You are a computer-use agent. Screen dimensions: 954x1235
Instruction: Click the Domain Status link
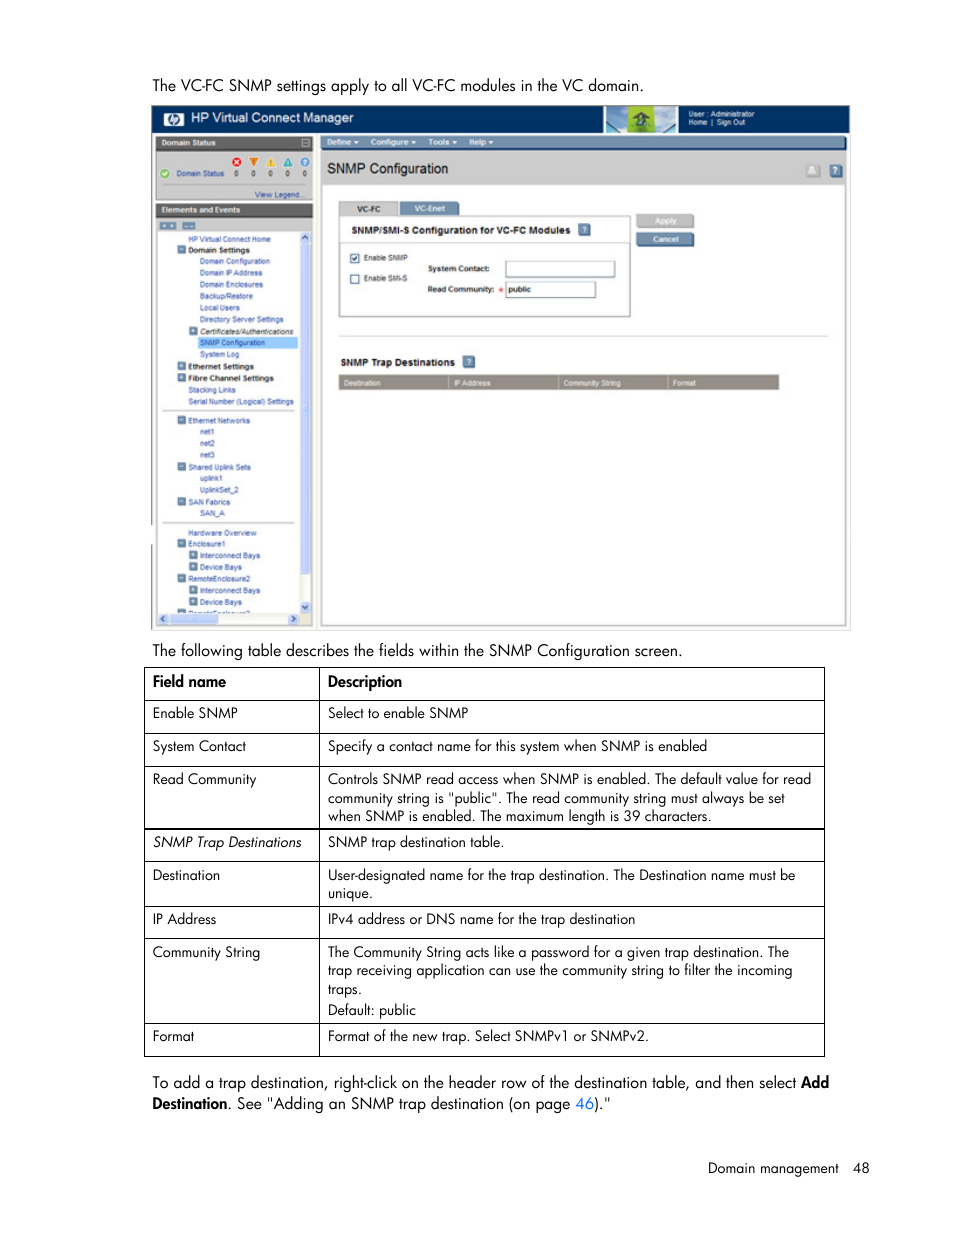(200, 174)
